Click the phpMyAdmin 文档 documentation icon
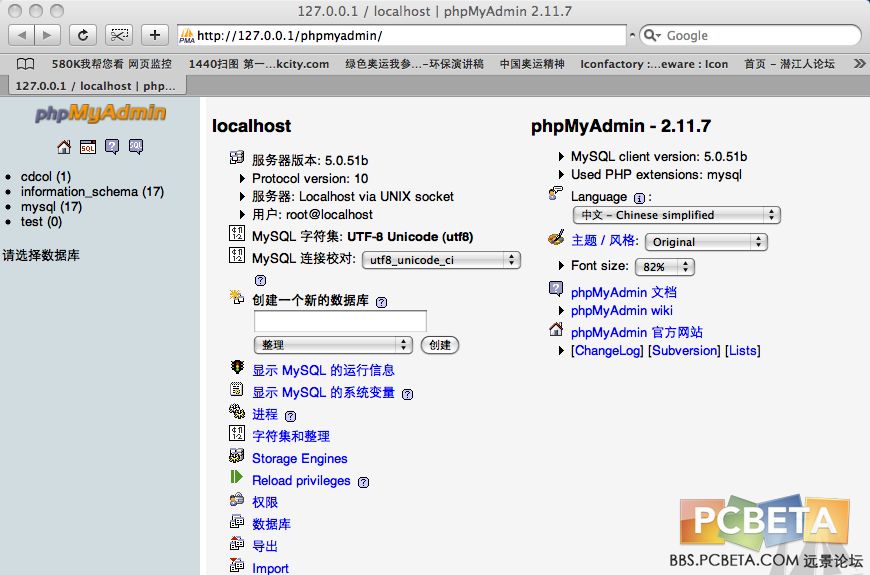870x575 pixels. (556, 289)
